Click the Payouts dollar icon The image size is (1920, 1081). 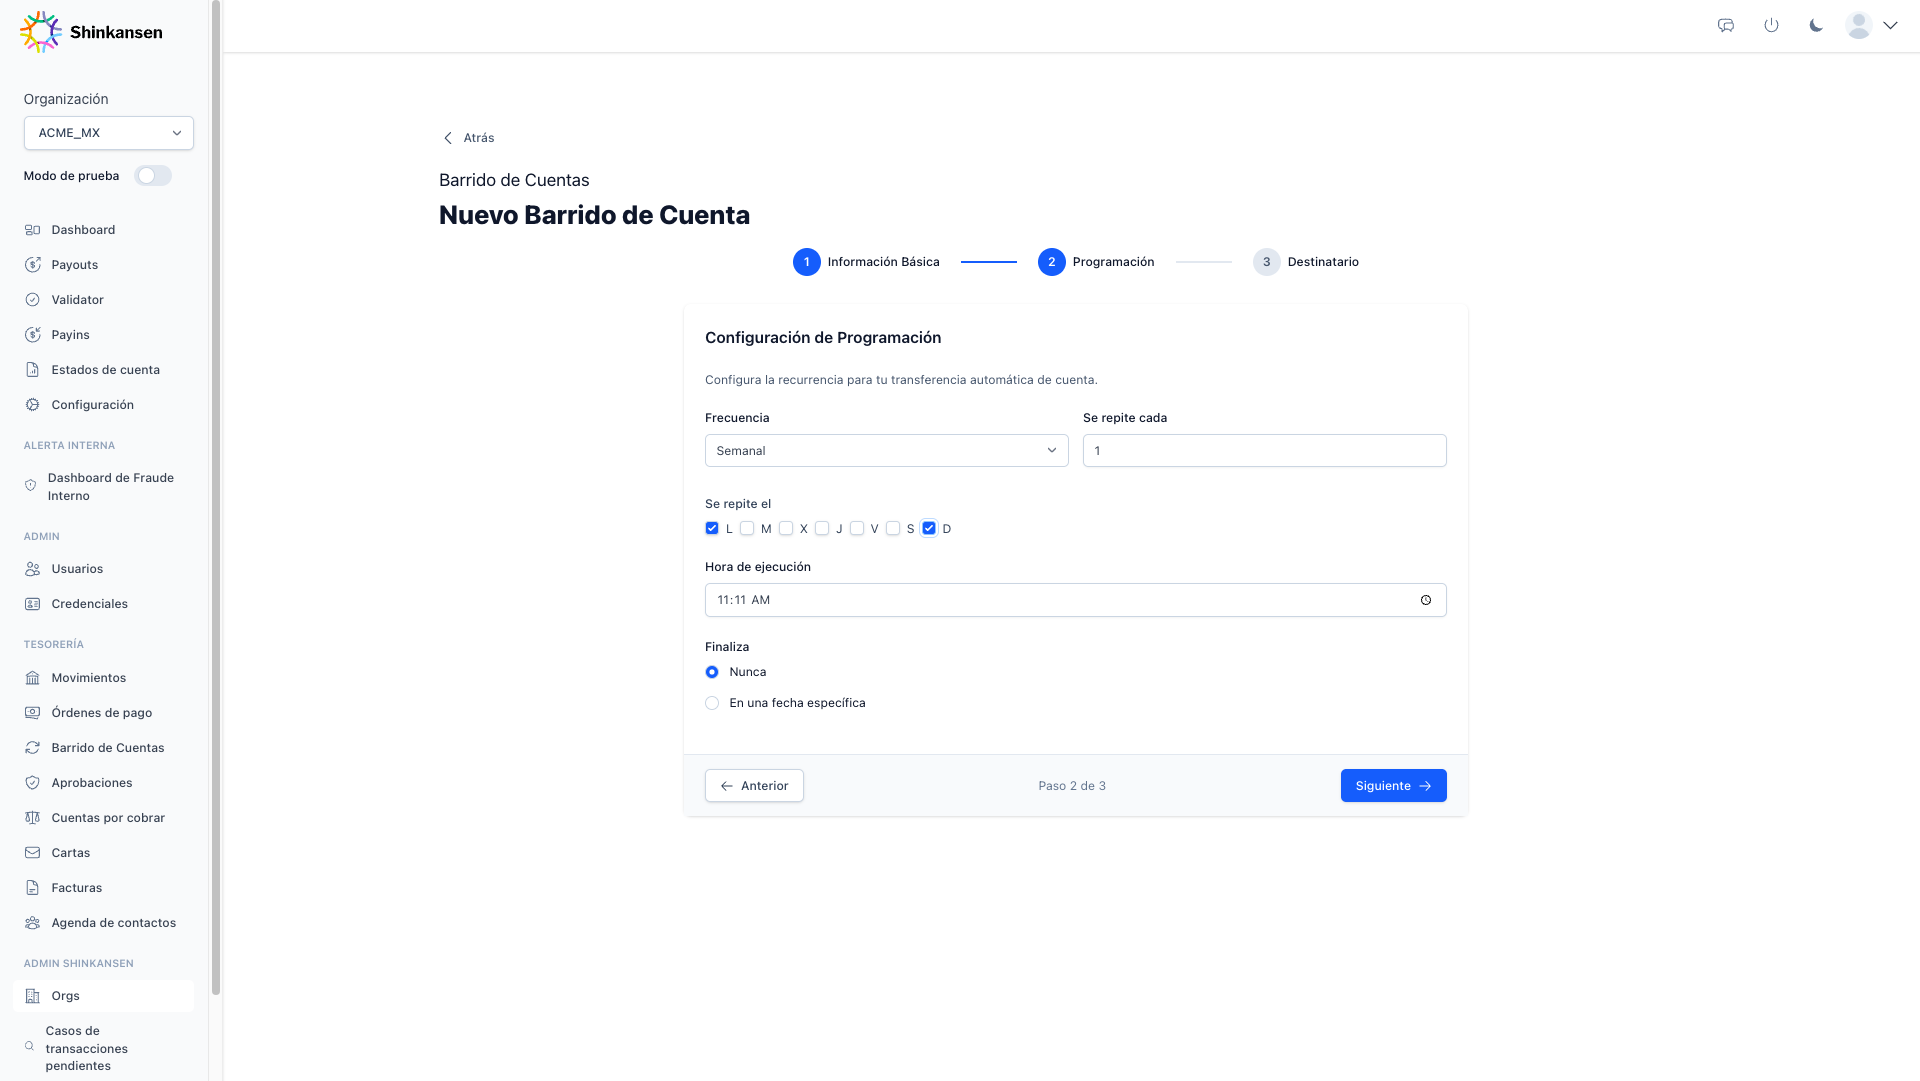click(x=32, y=265)
